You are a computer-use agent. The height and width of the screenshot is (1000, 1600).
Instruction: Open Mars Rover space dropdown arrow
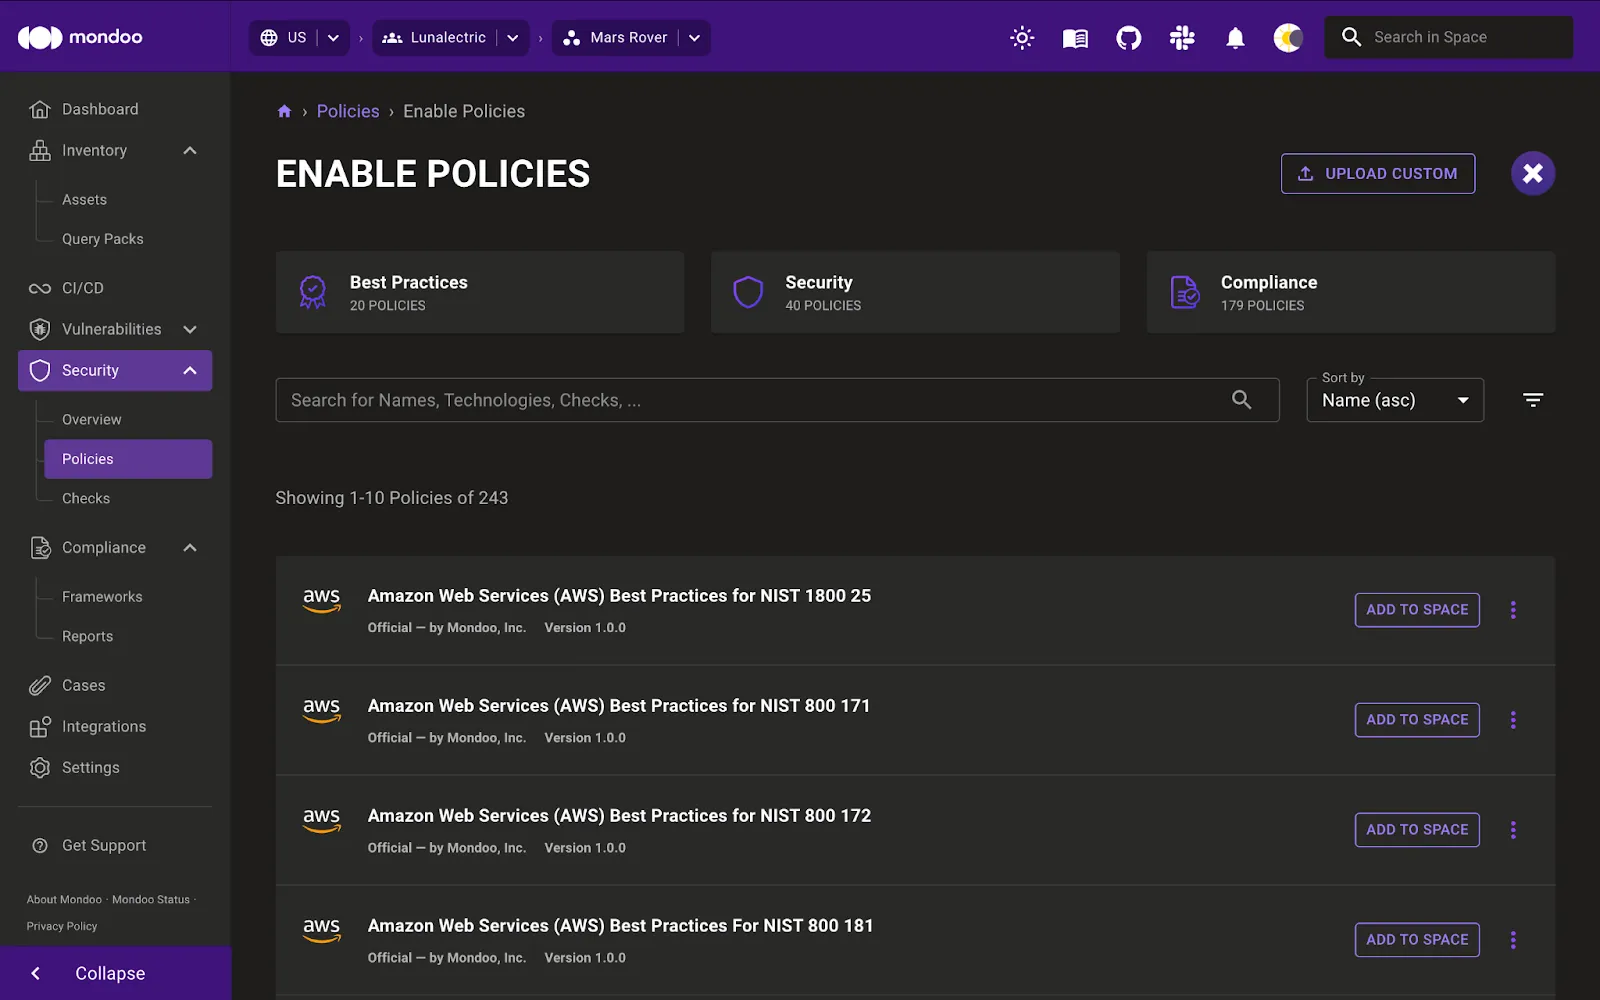694,38
